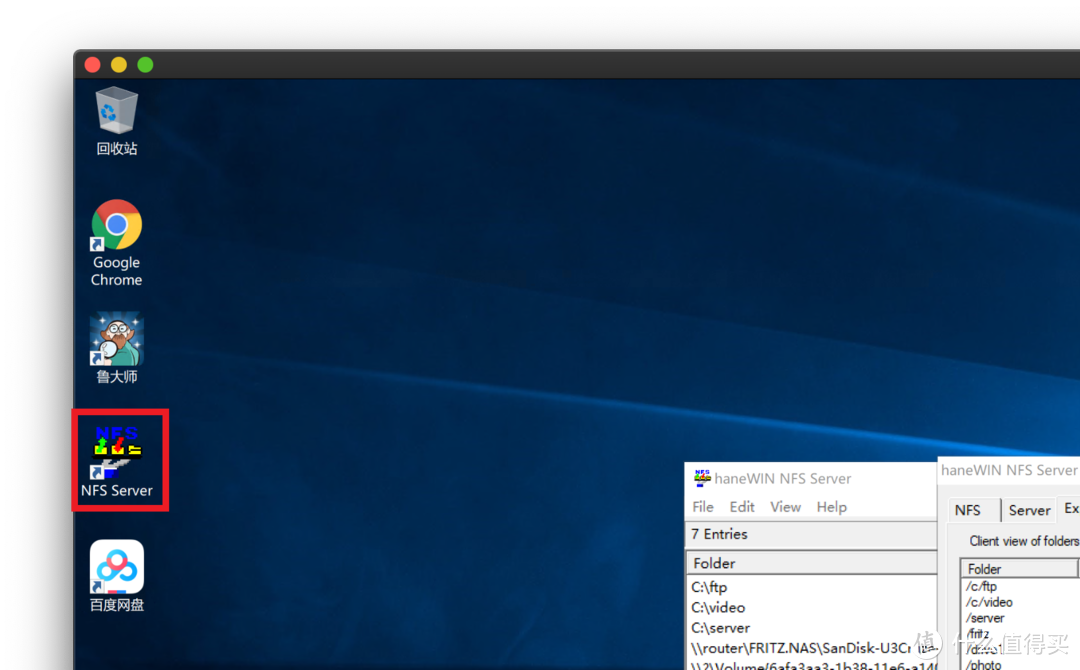Open the View menu
The height and width of the screenshot is (670, 1080).
tap(785, 507)
